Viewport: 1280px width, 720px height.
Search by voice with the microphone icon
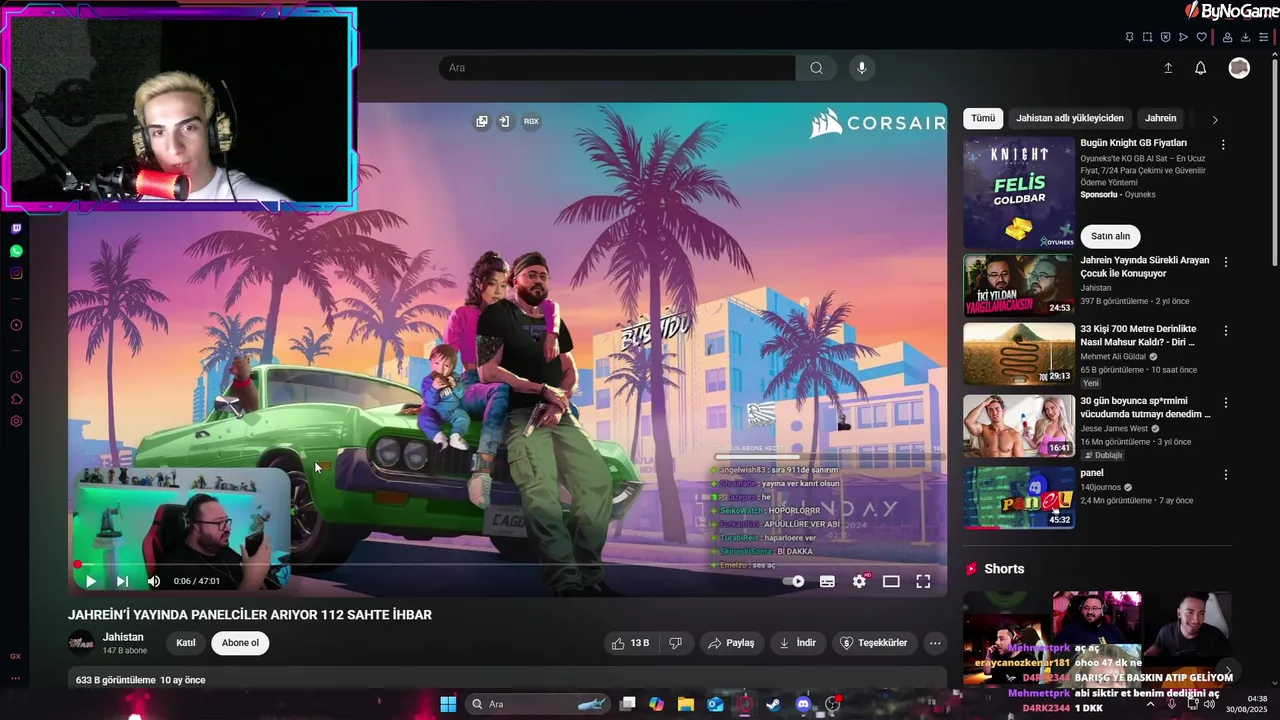862,68
